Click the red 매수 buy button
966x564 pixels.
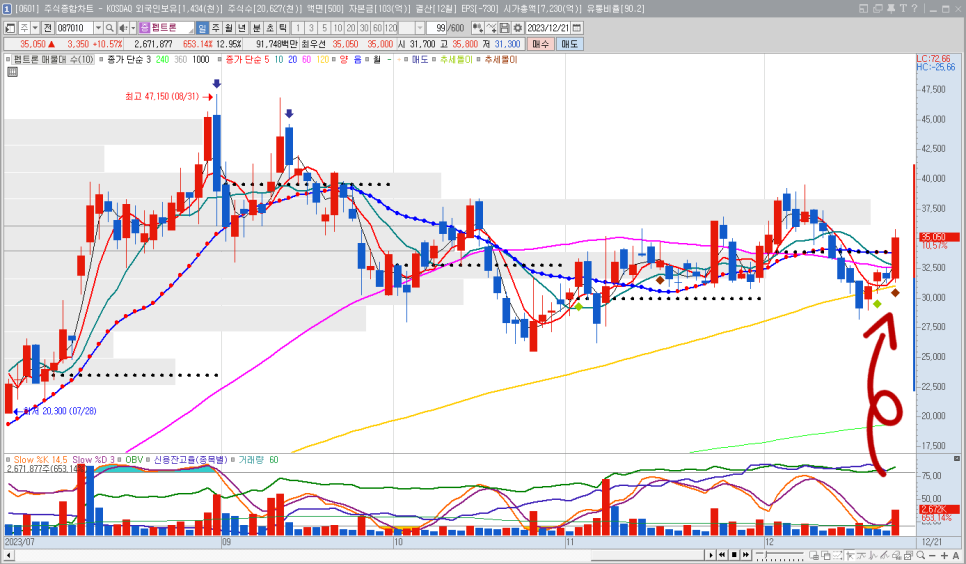[x=540, y=44]
